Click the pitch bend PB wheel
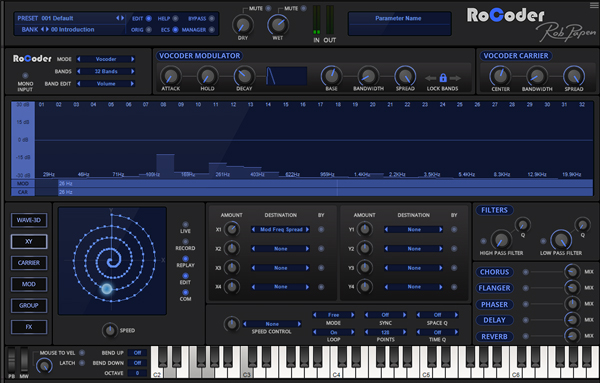The width and height of the screenshot is (600, 383). [11, 360]
